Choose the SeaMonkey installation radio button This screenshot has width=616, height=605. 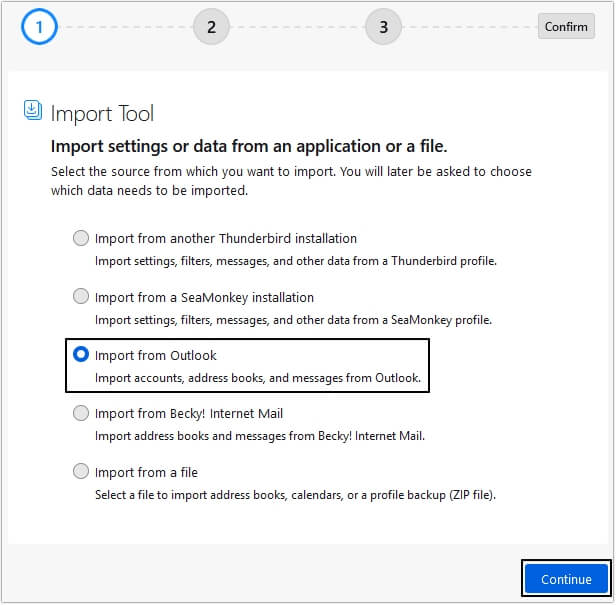coord(80,296)
